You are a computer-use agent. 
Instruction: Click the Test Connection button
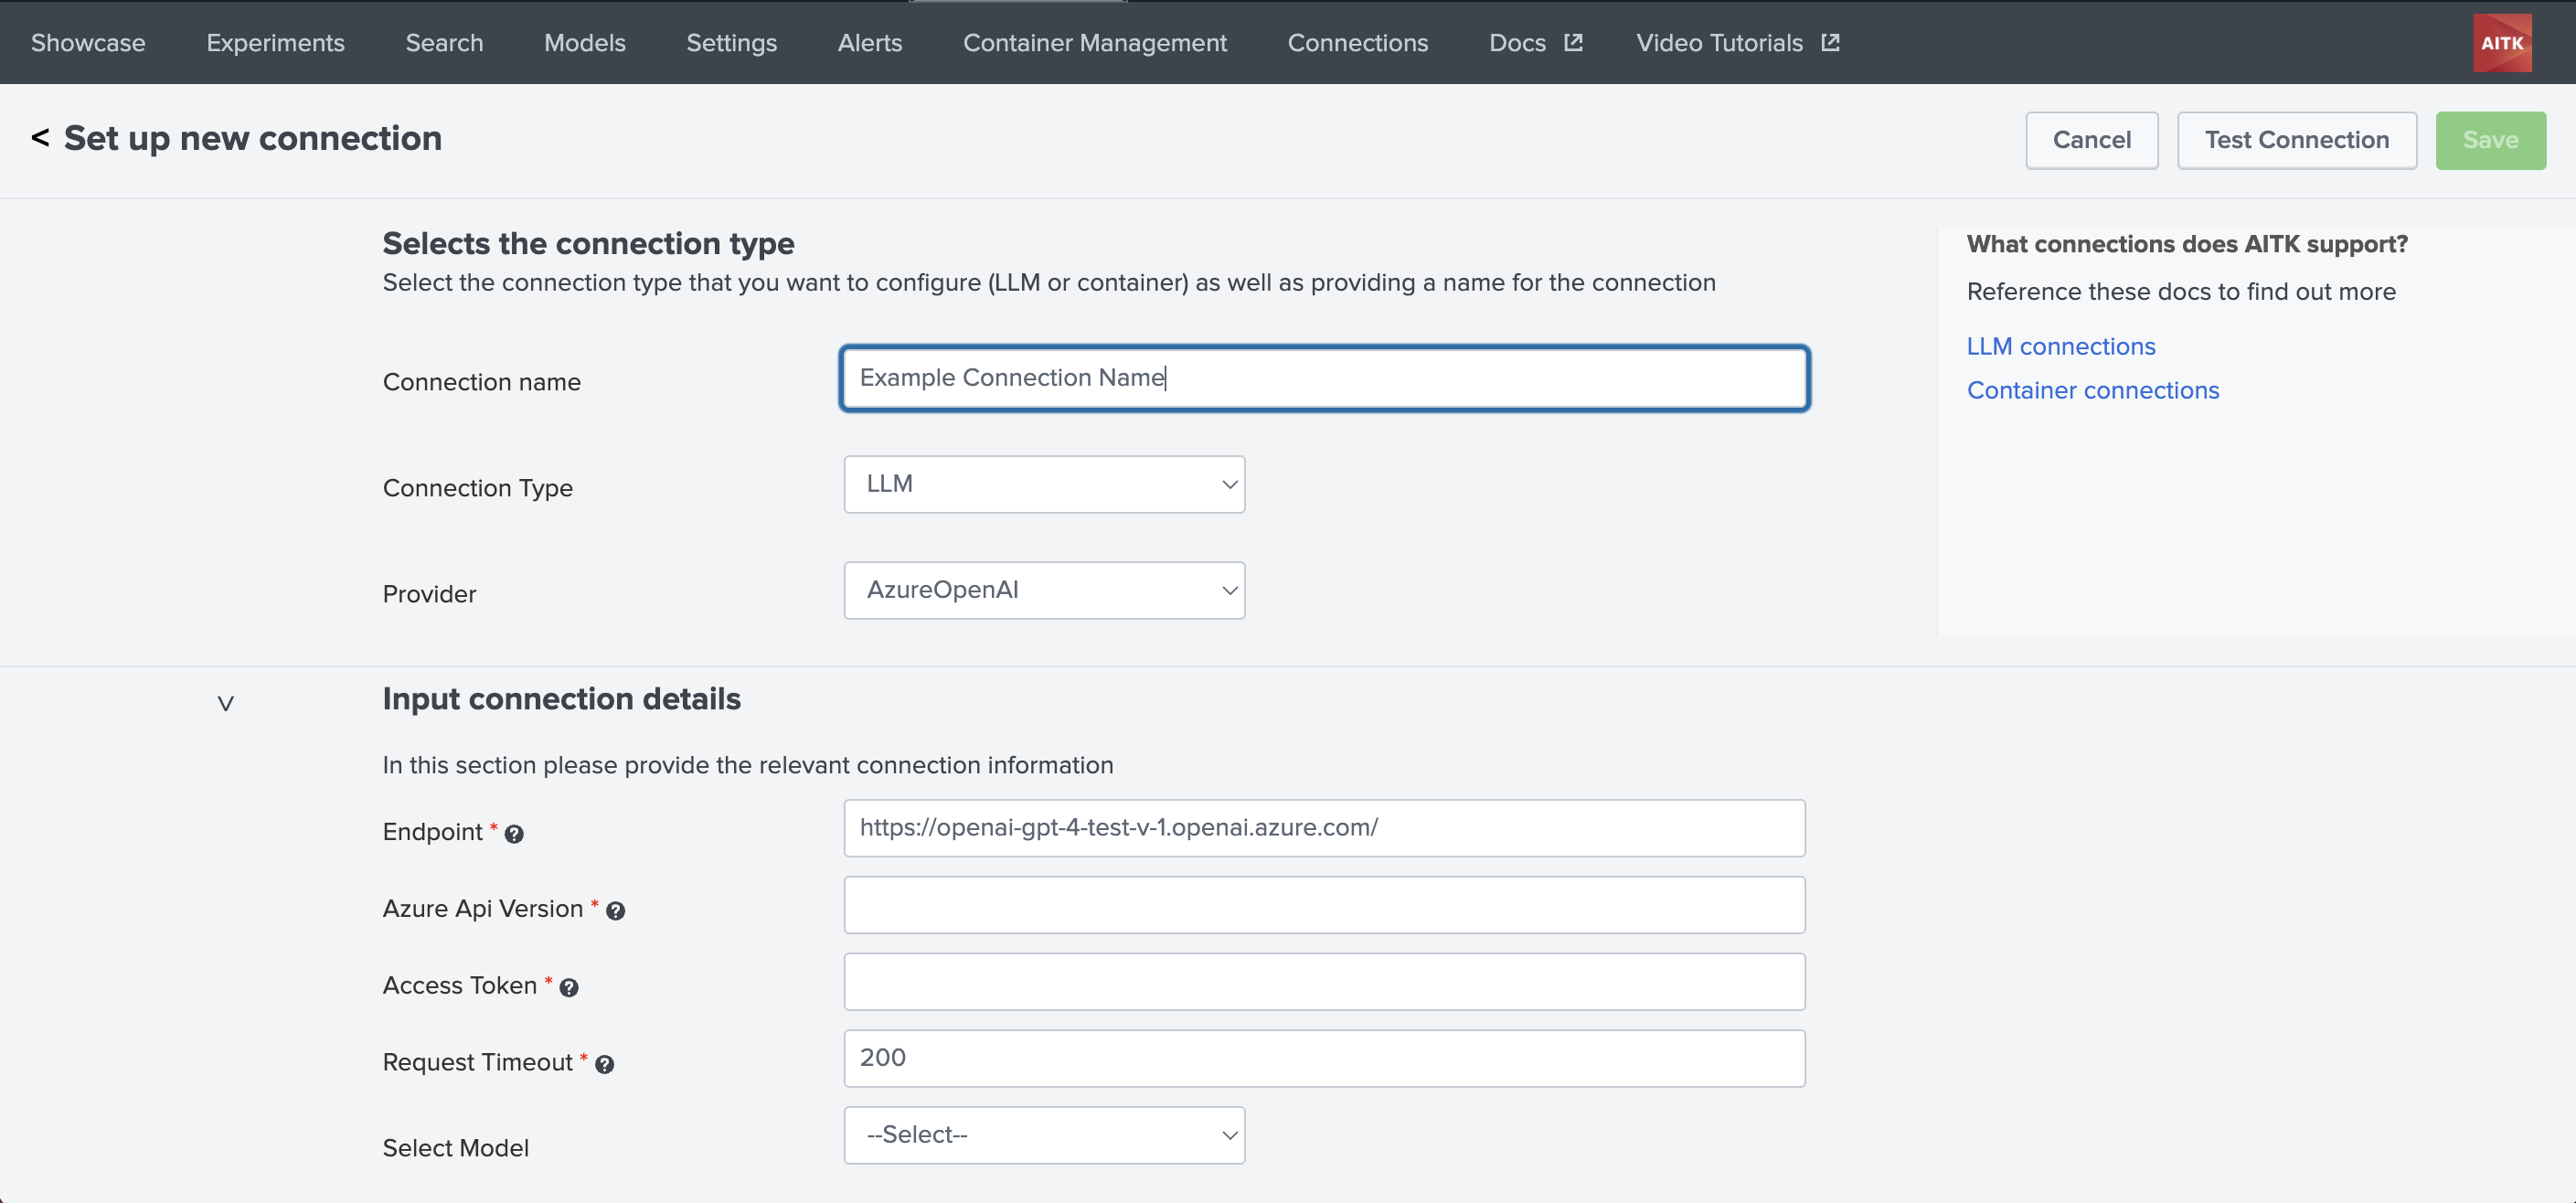pyautogui.click(x=2296, y=140)
